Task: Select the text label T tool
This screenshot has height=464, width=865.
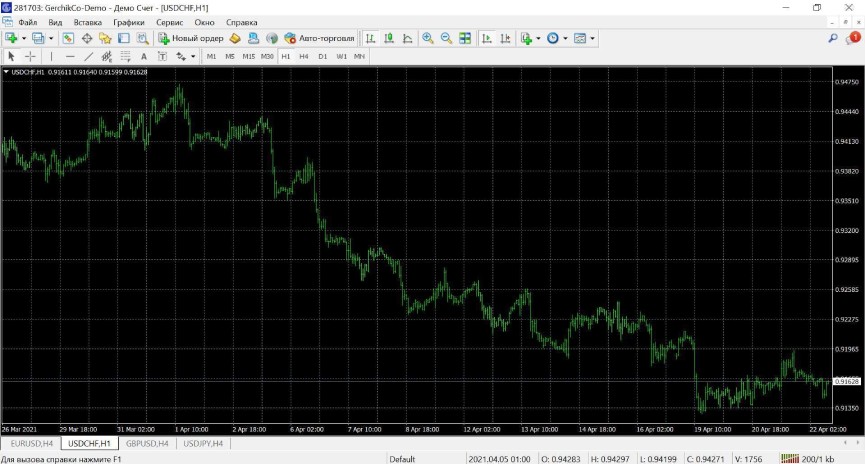Action: tap(162, 56)
